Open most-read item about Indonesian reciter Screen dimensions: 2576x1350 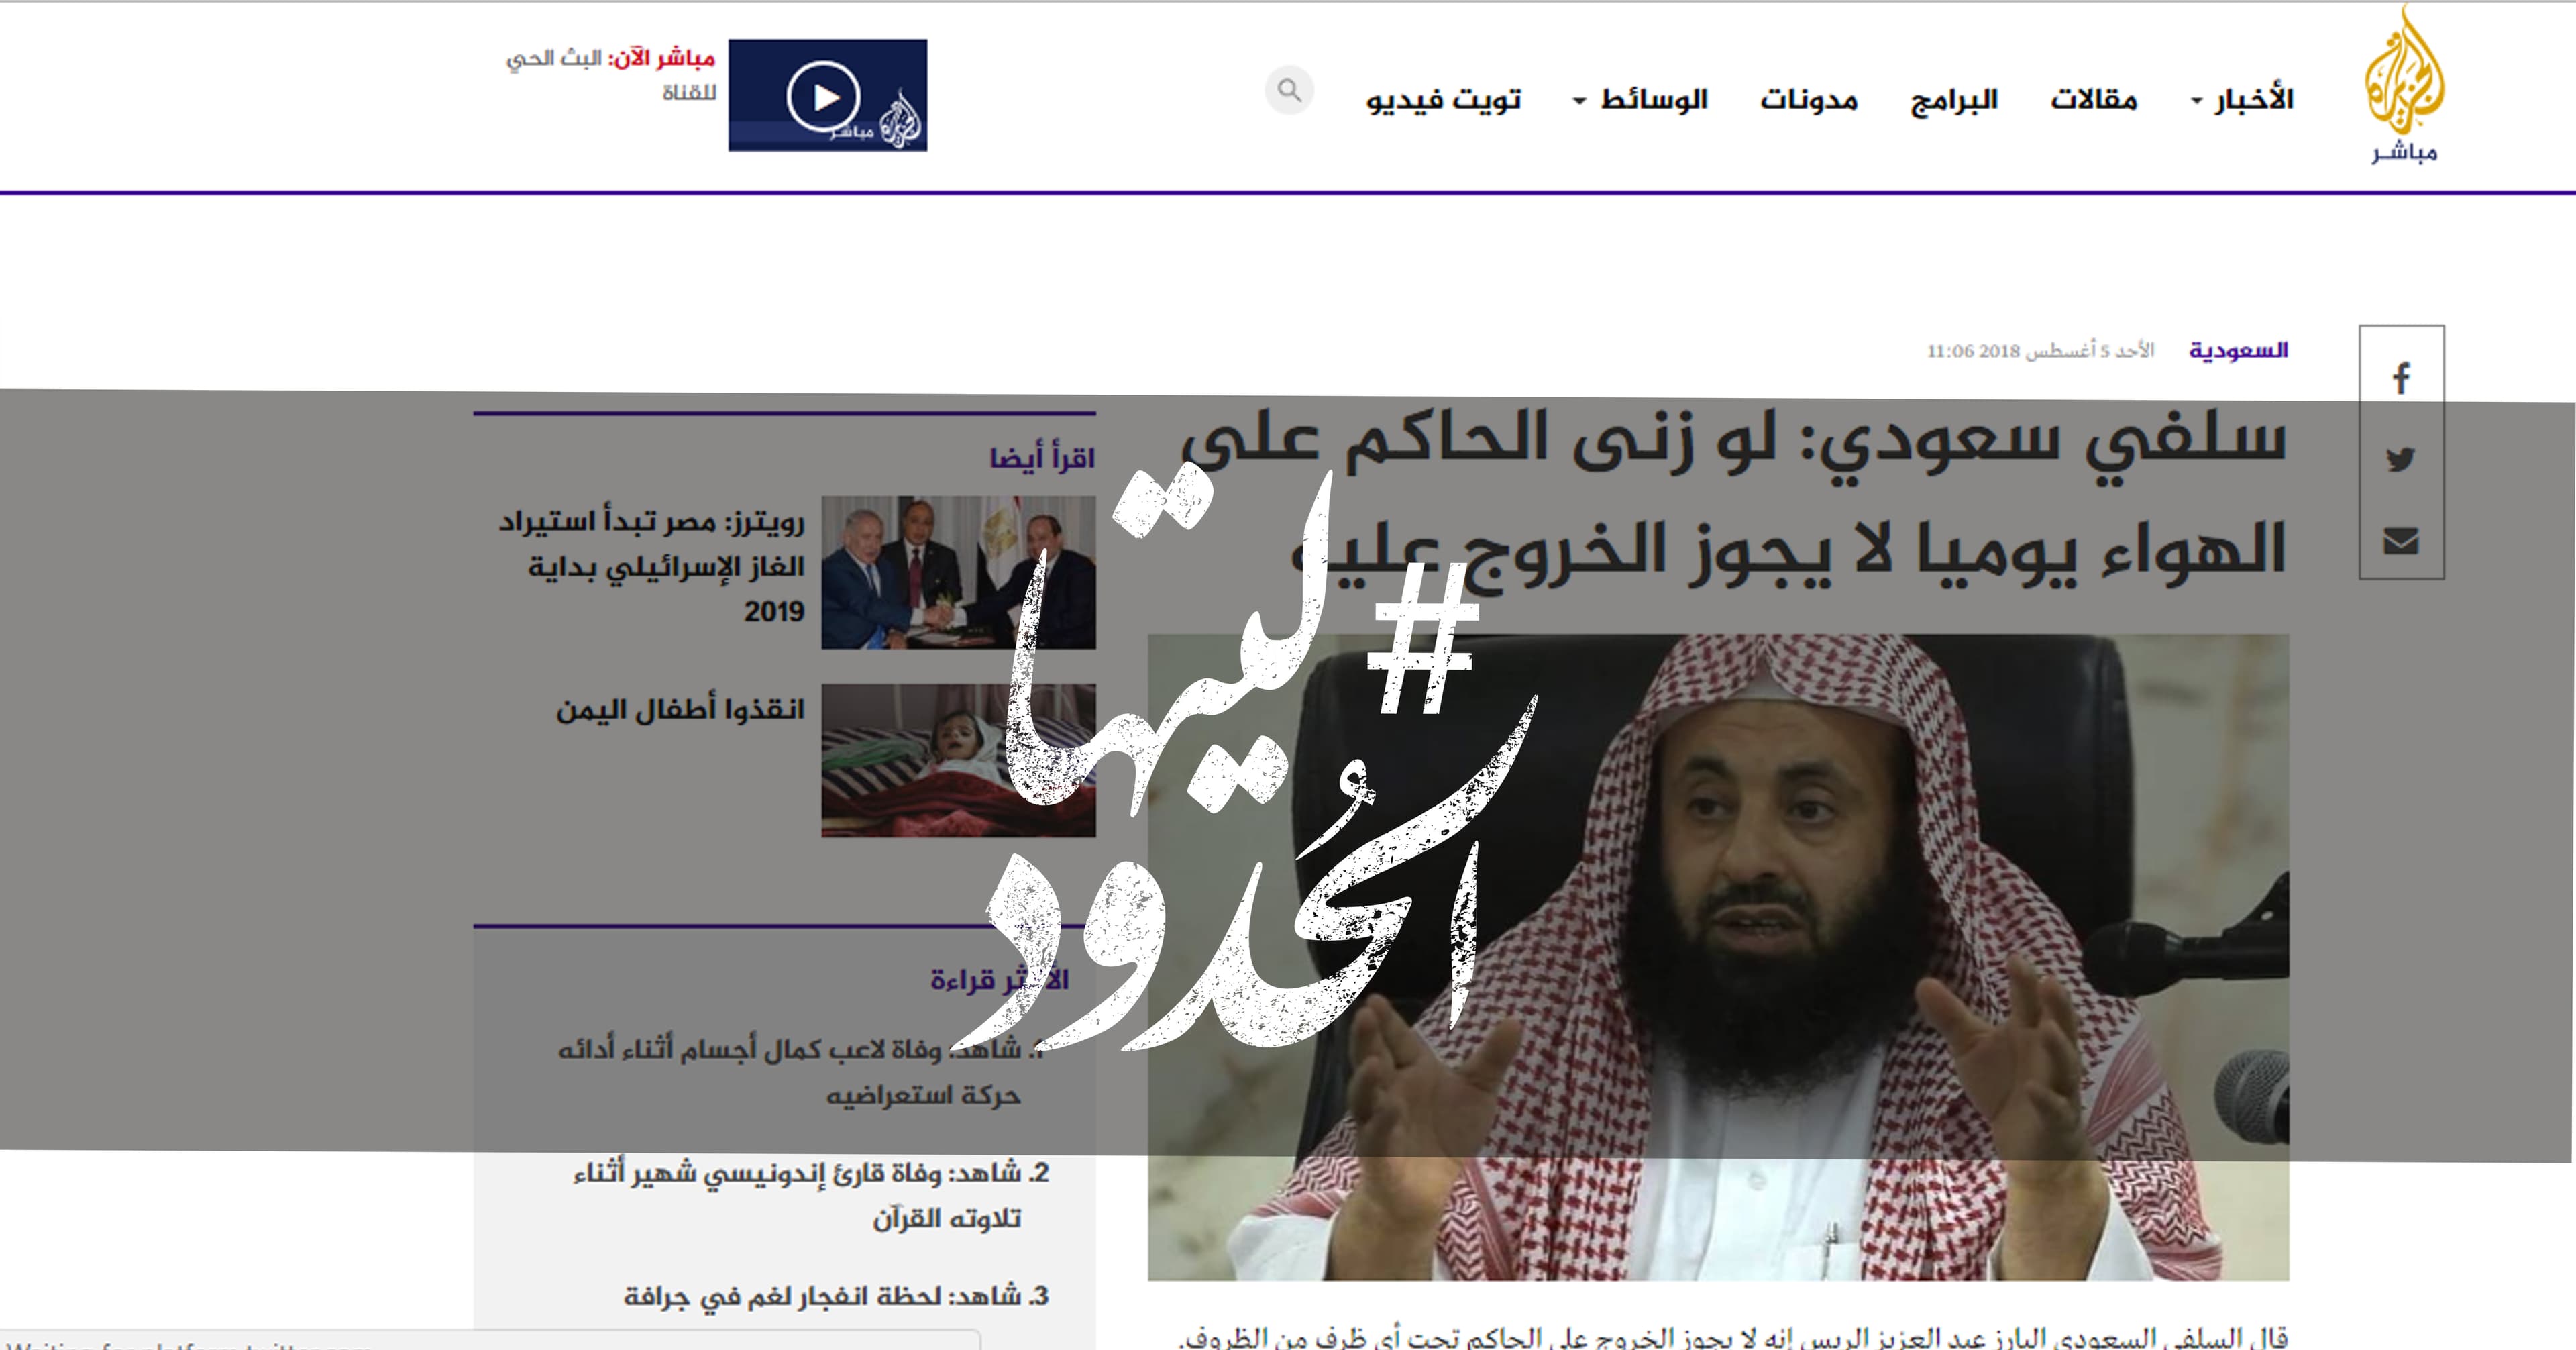tap(811, 1196)
